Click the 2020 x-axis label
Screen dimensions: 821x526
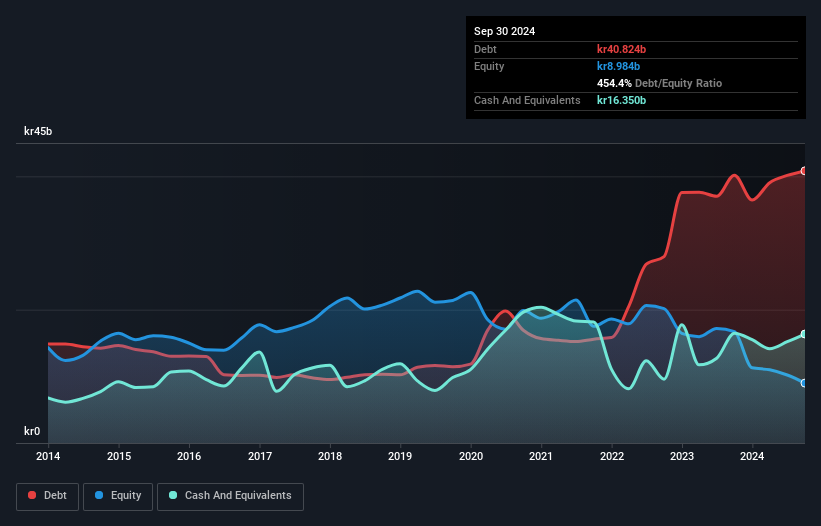471,456
